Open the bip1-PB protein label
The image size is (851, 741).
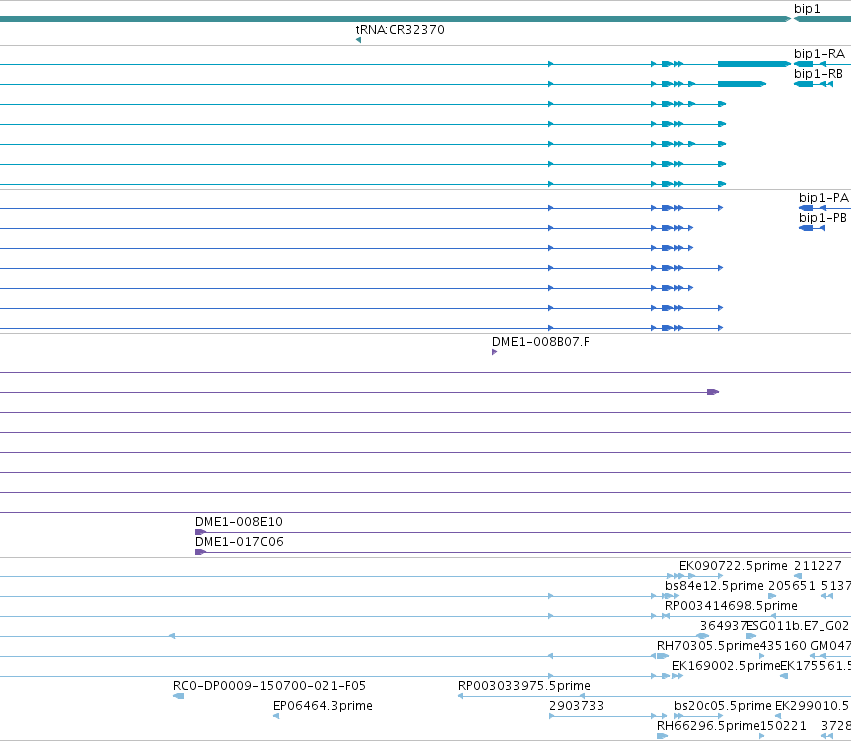coord(823,218)
